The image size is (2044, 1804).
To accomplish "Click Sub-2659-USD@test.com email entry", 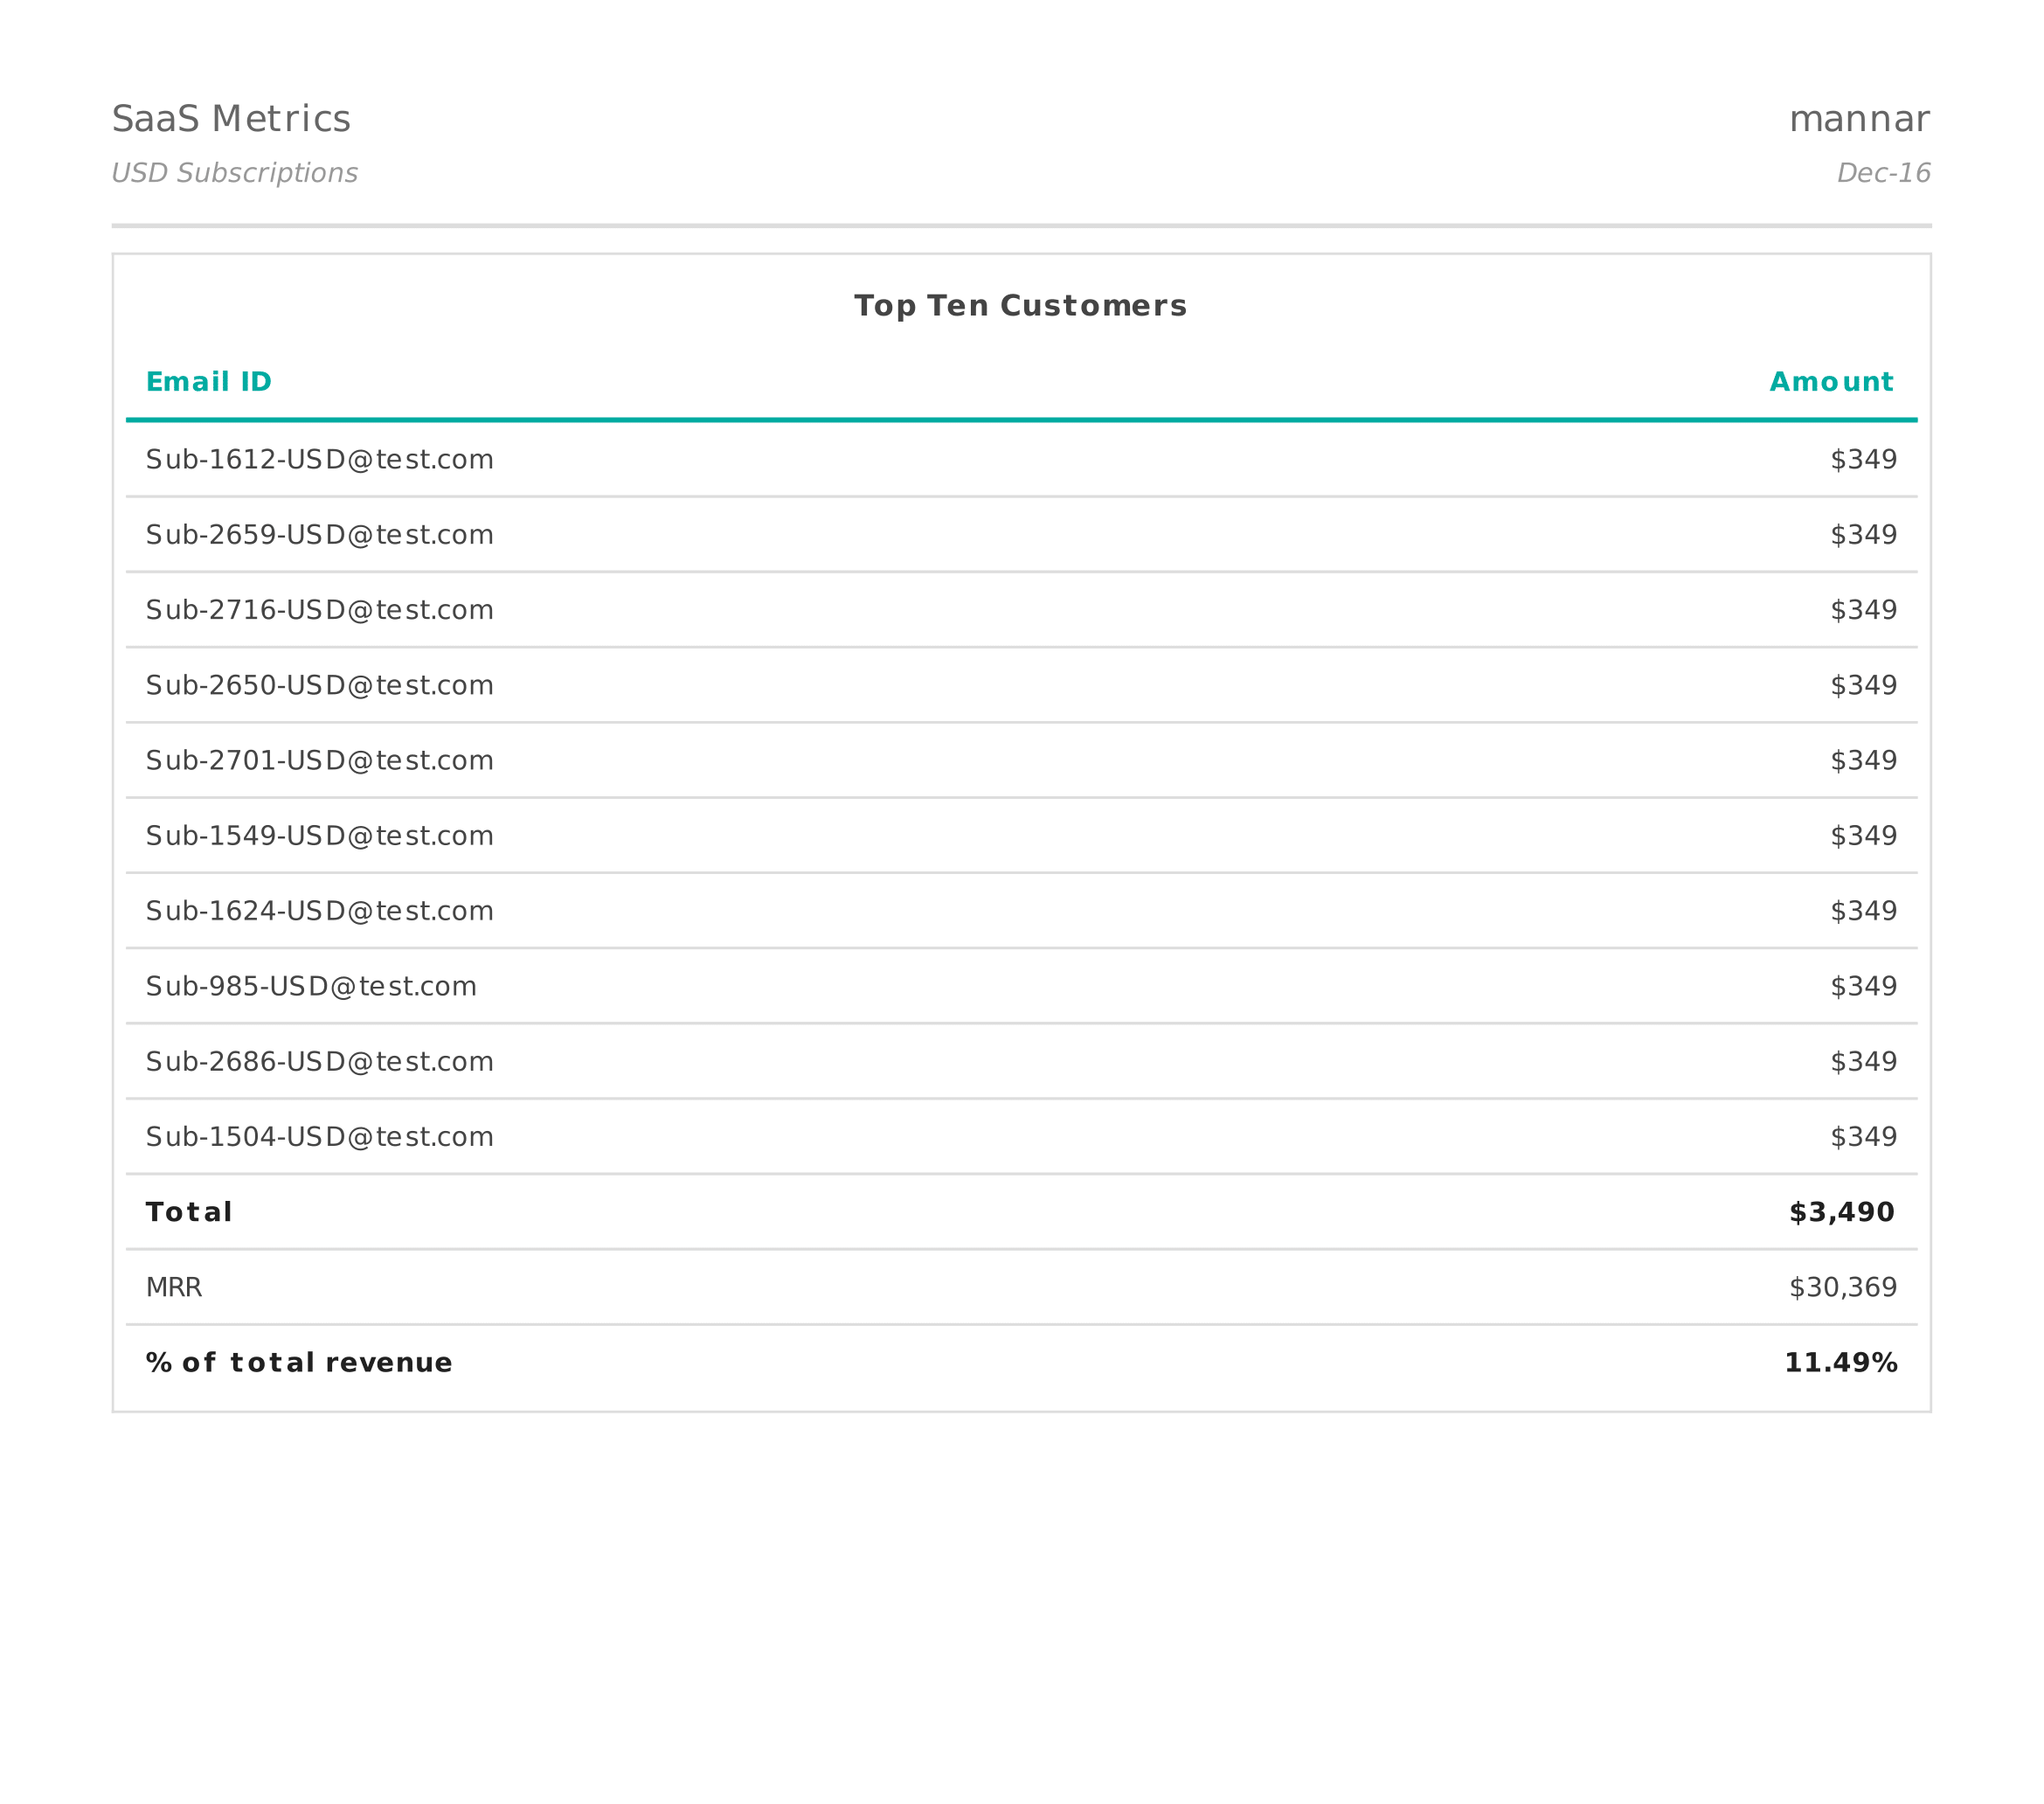I will [319, 534].
